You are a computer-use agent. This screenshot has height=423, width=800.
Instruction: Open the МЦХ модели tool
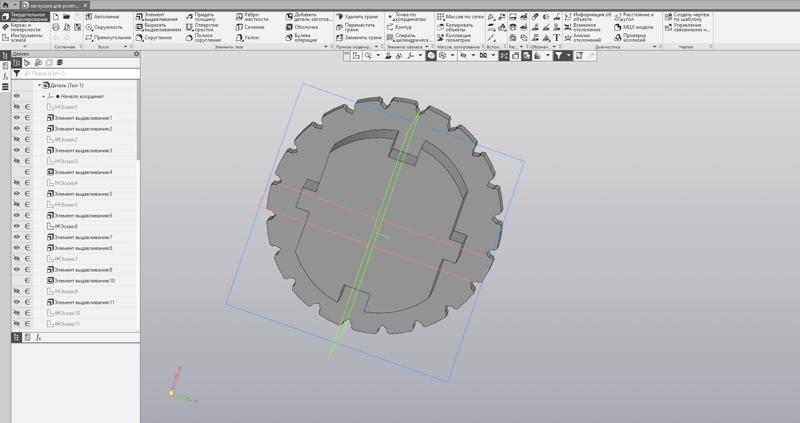[634, 27]
